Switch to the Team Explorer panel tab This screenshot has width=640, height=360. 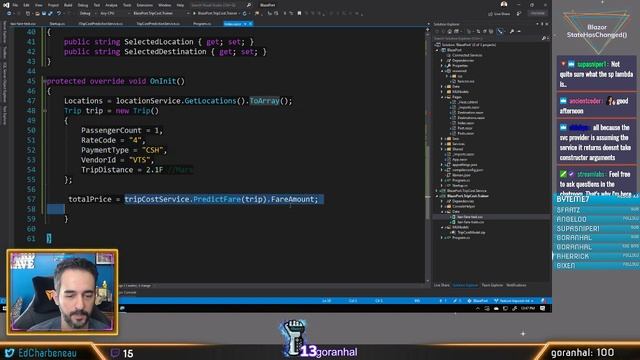(x=492, y=285)
